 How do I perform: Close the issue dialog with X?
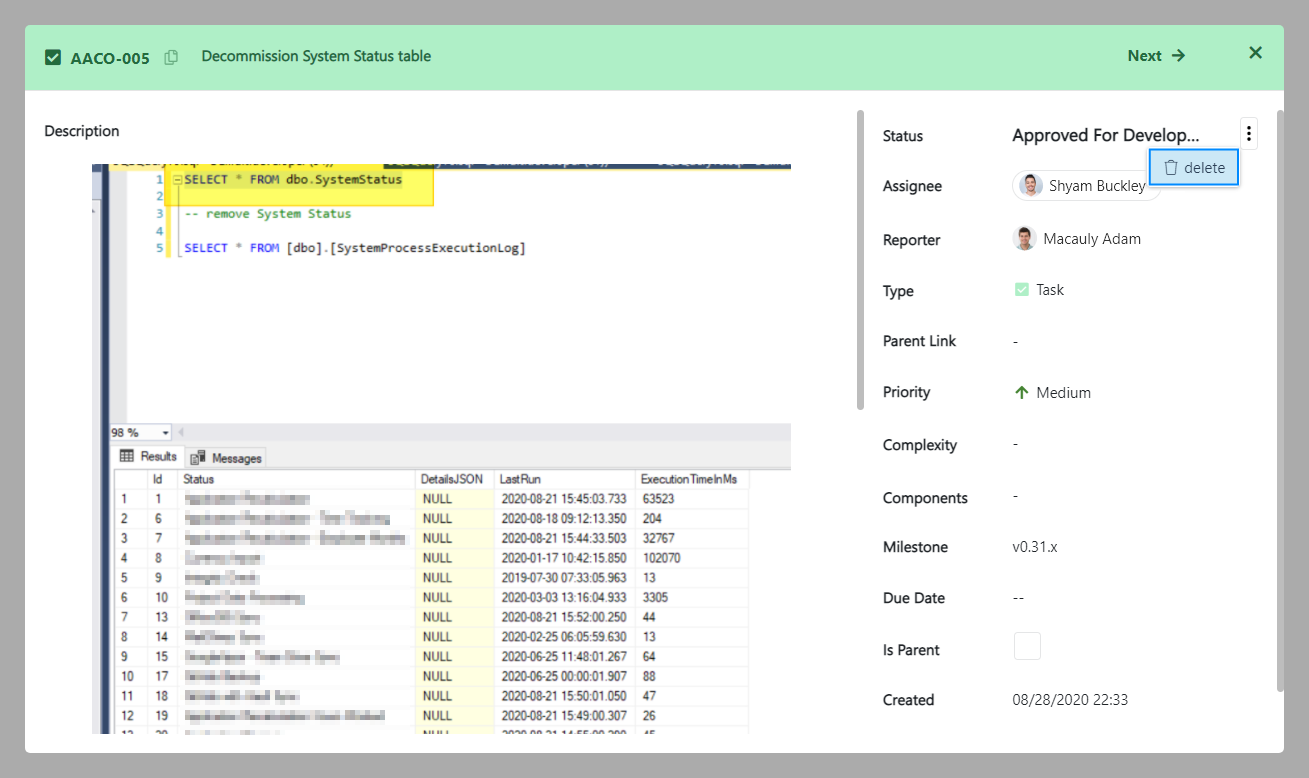tap(1255, 53)
